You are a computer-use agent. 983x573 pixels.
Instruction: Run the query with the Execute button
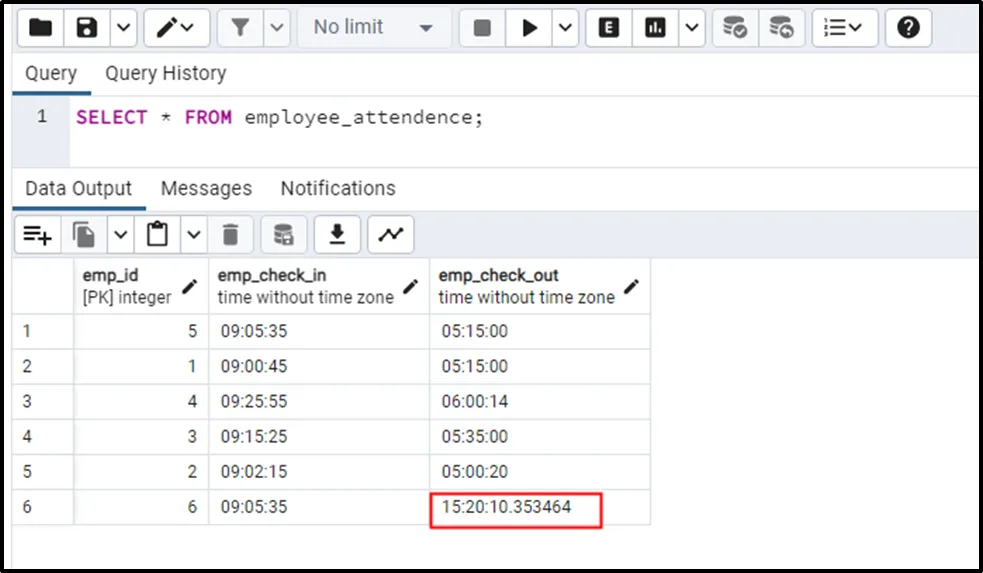(x=528, y=27)
